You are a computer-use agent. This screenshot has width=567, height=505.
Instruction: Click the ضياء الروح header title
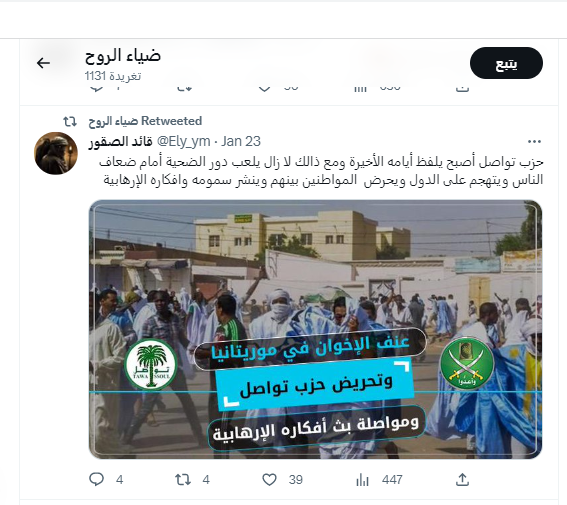(123, 56)
